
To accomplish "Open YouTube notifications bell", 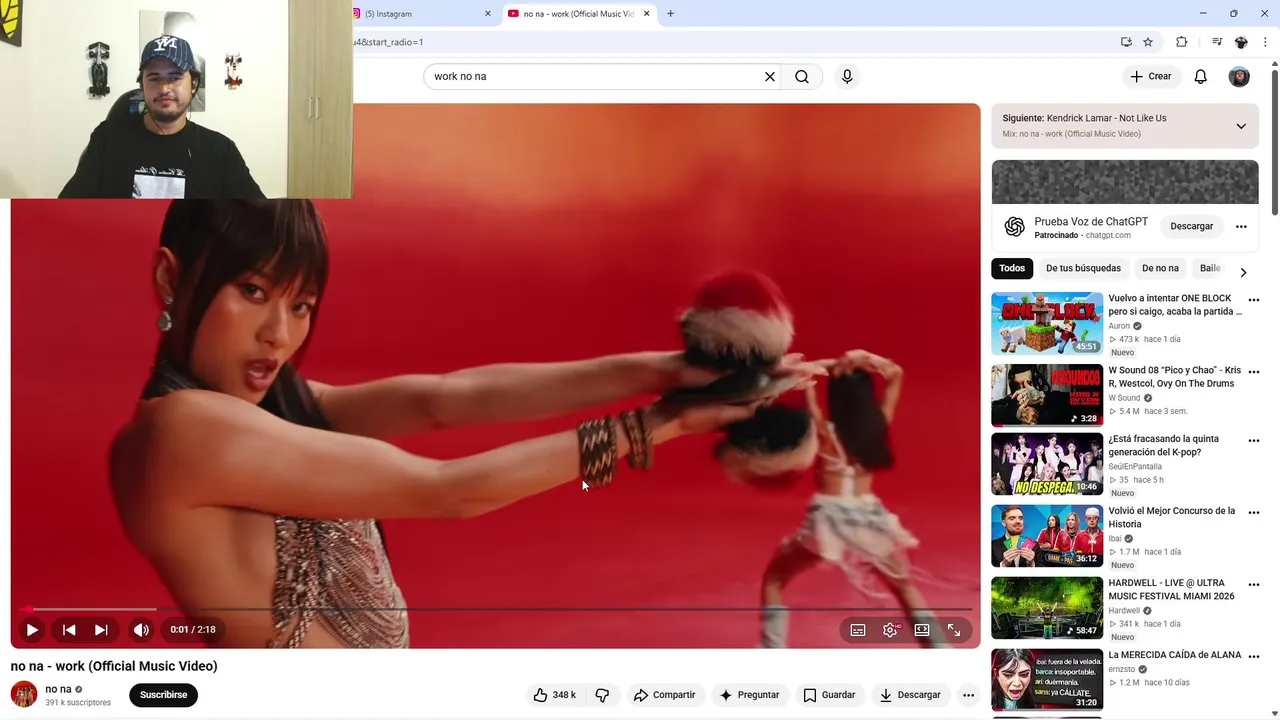I will coord(1201,76).
